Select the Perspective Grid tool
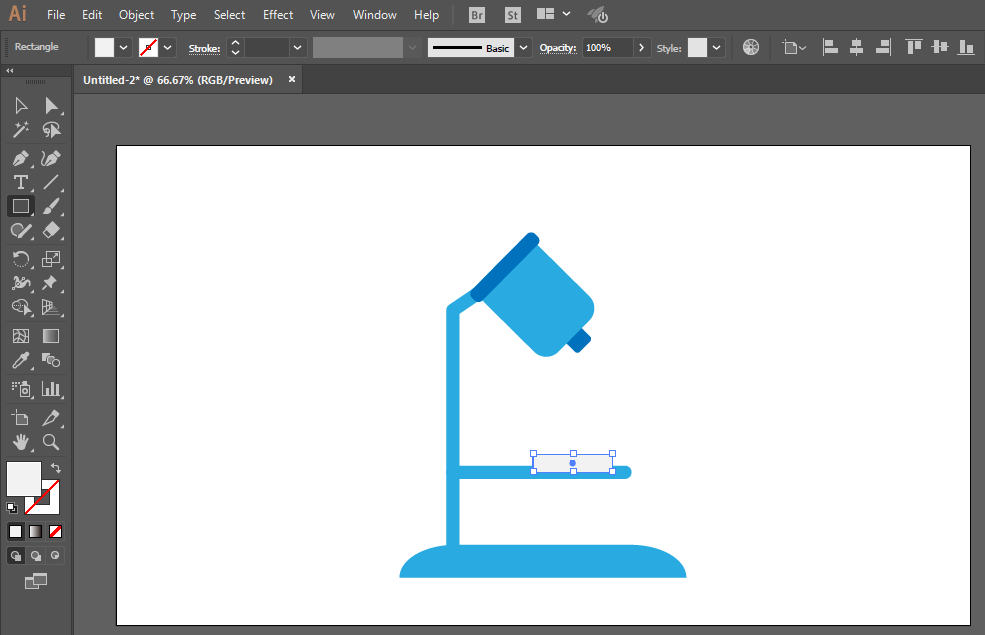Image resolution: width=985 pixels, height=635 pixels. [51, 307]
